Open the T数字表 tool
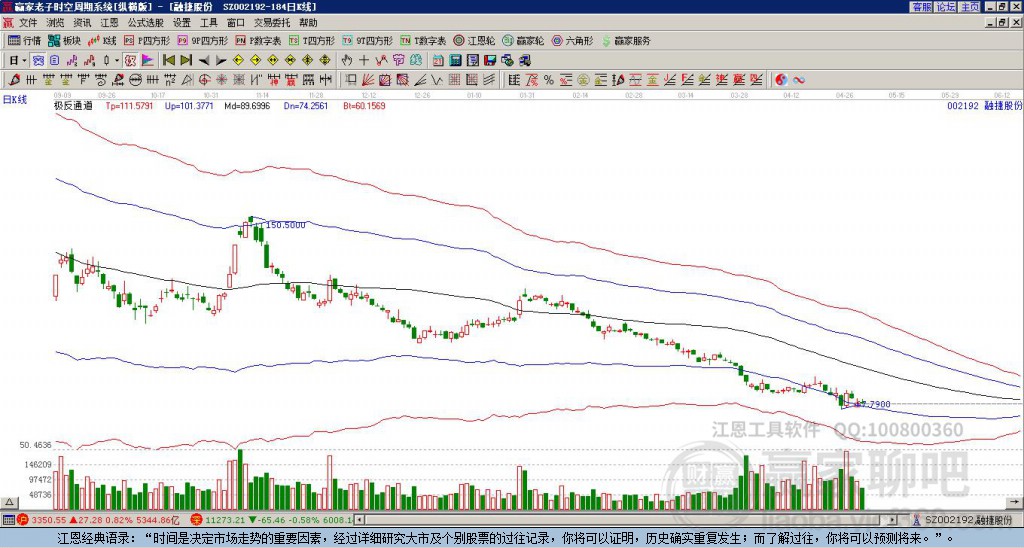Screen dimensions: 1024x548 point(423,40)
